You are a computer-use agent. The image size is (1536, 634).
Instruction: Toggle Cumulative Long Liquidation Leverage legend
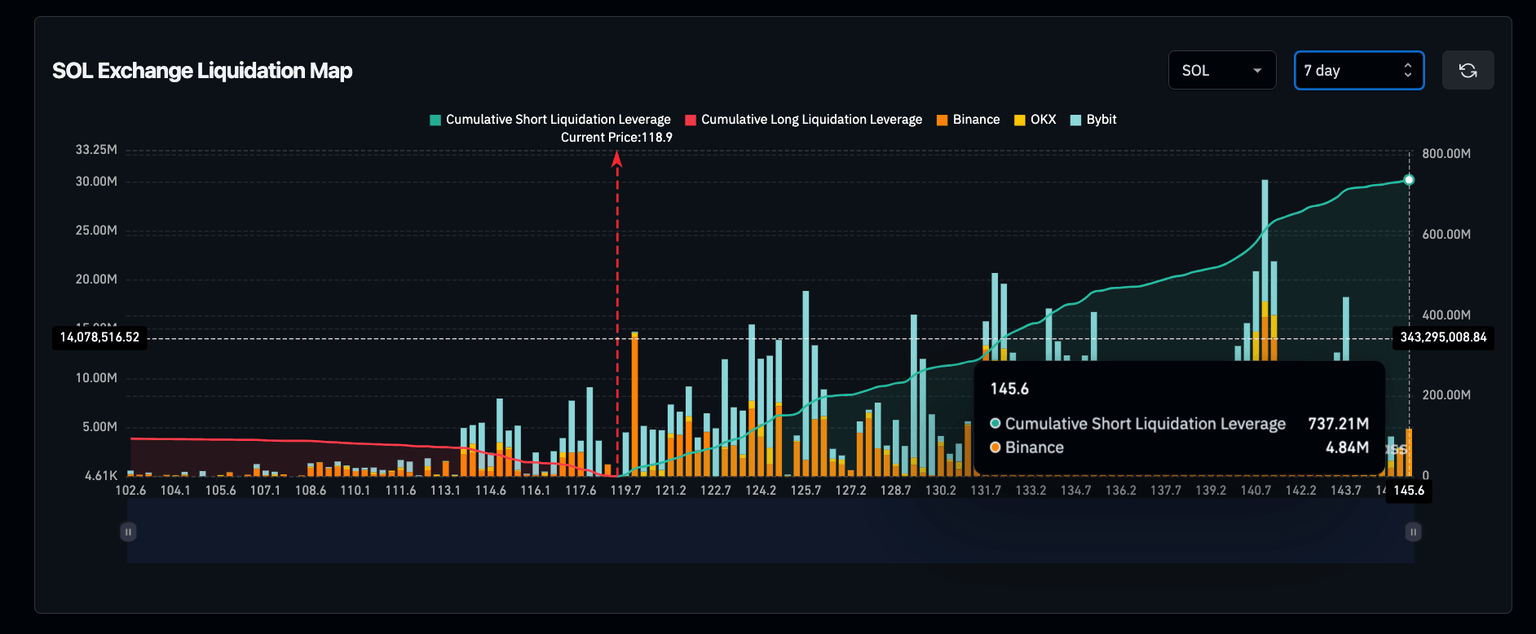click(803, 119)
